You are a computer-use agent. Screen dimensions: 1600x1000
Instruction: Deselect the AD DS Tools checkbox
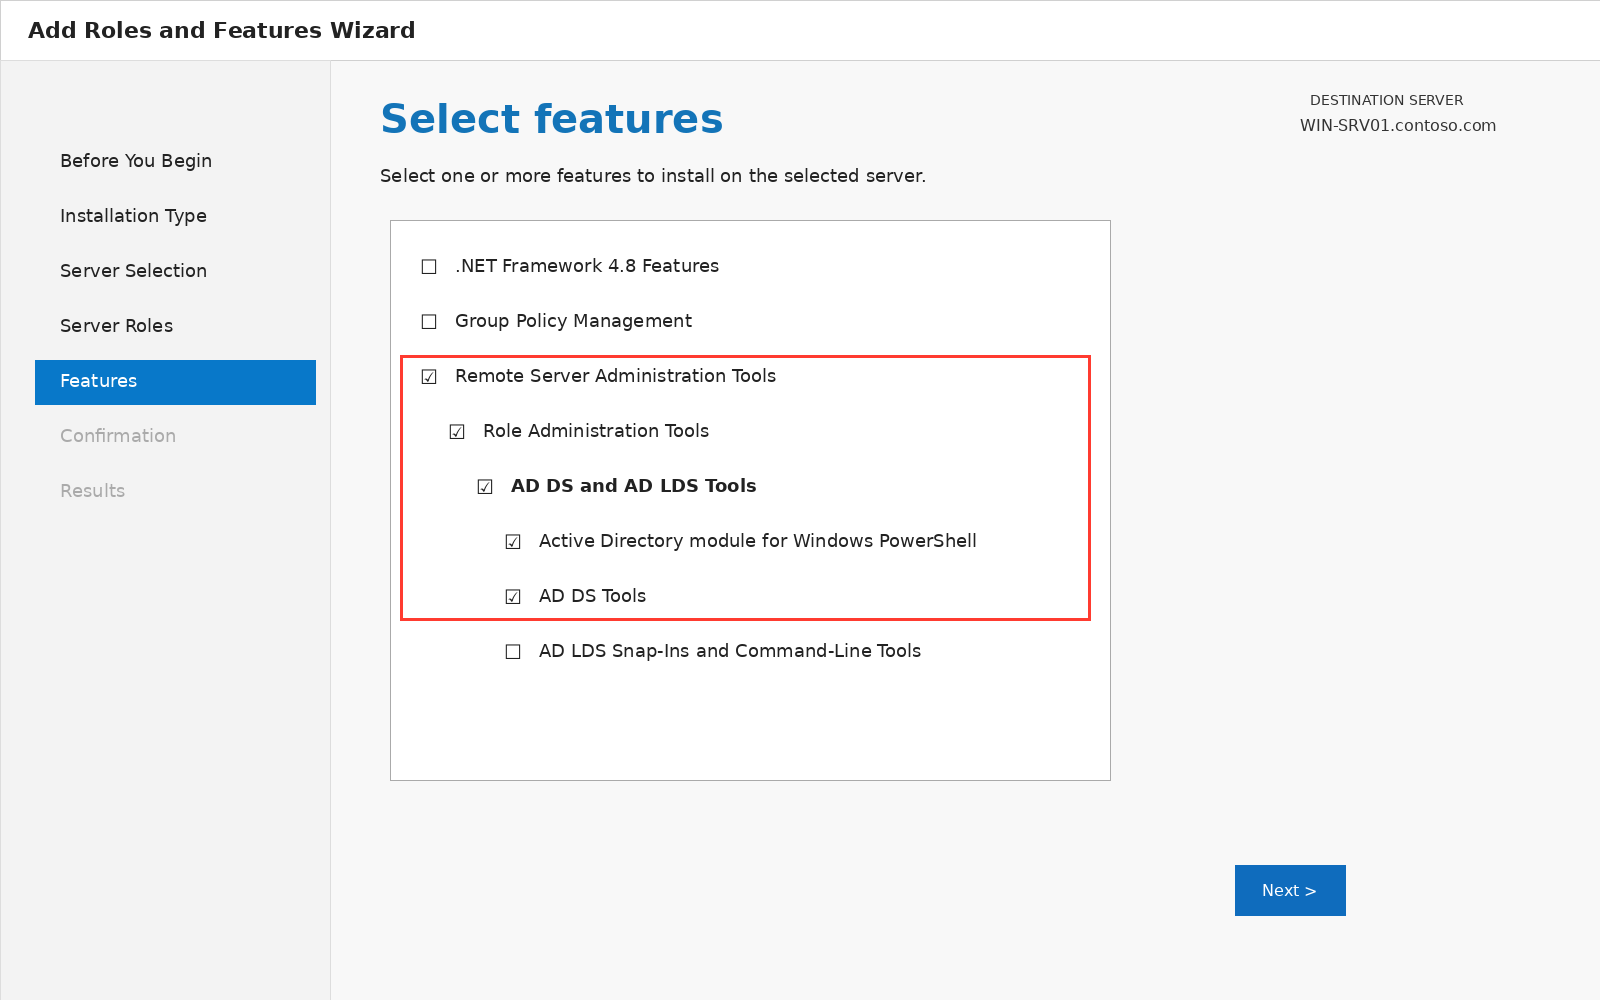click(513, 597)
